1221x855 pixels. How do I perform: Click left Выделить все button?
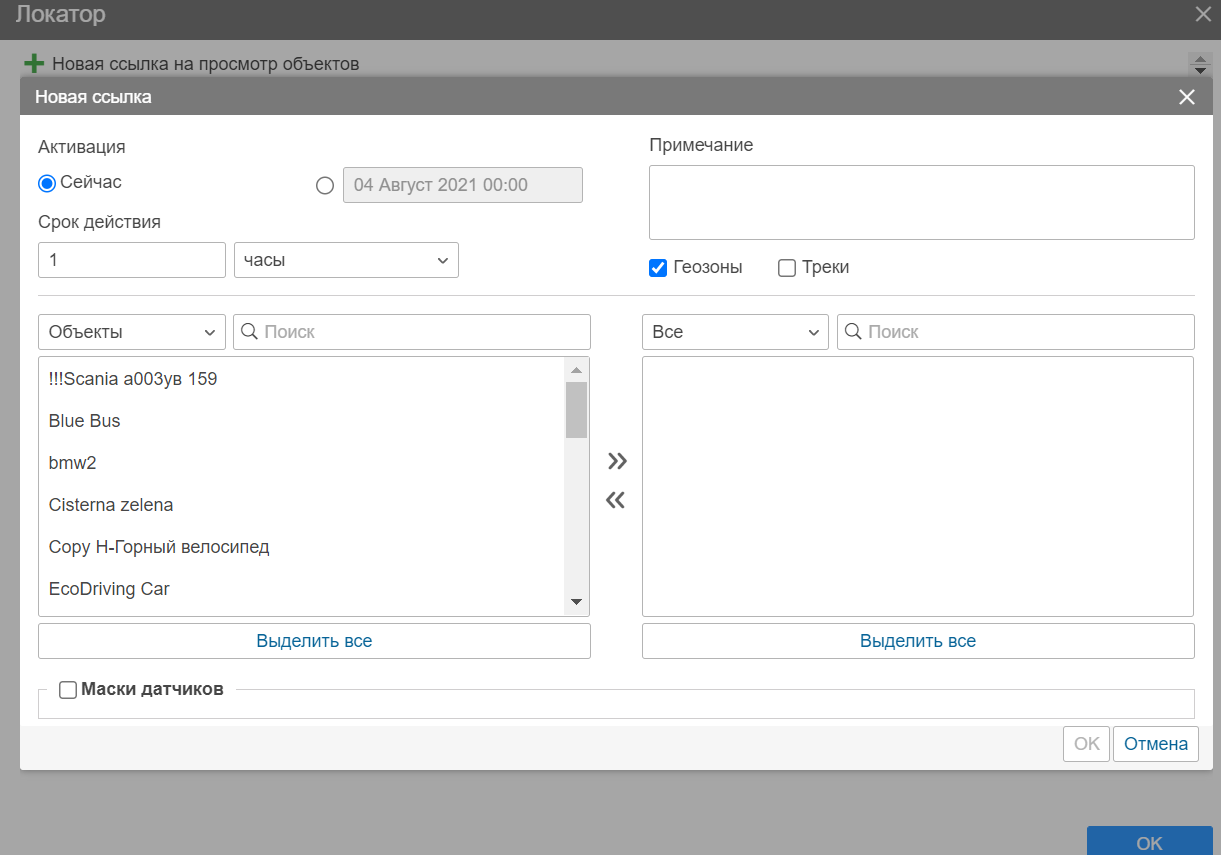[314, 641]
